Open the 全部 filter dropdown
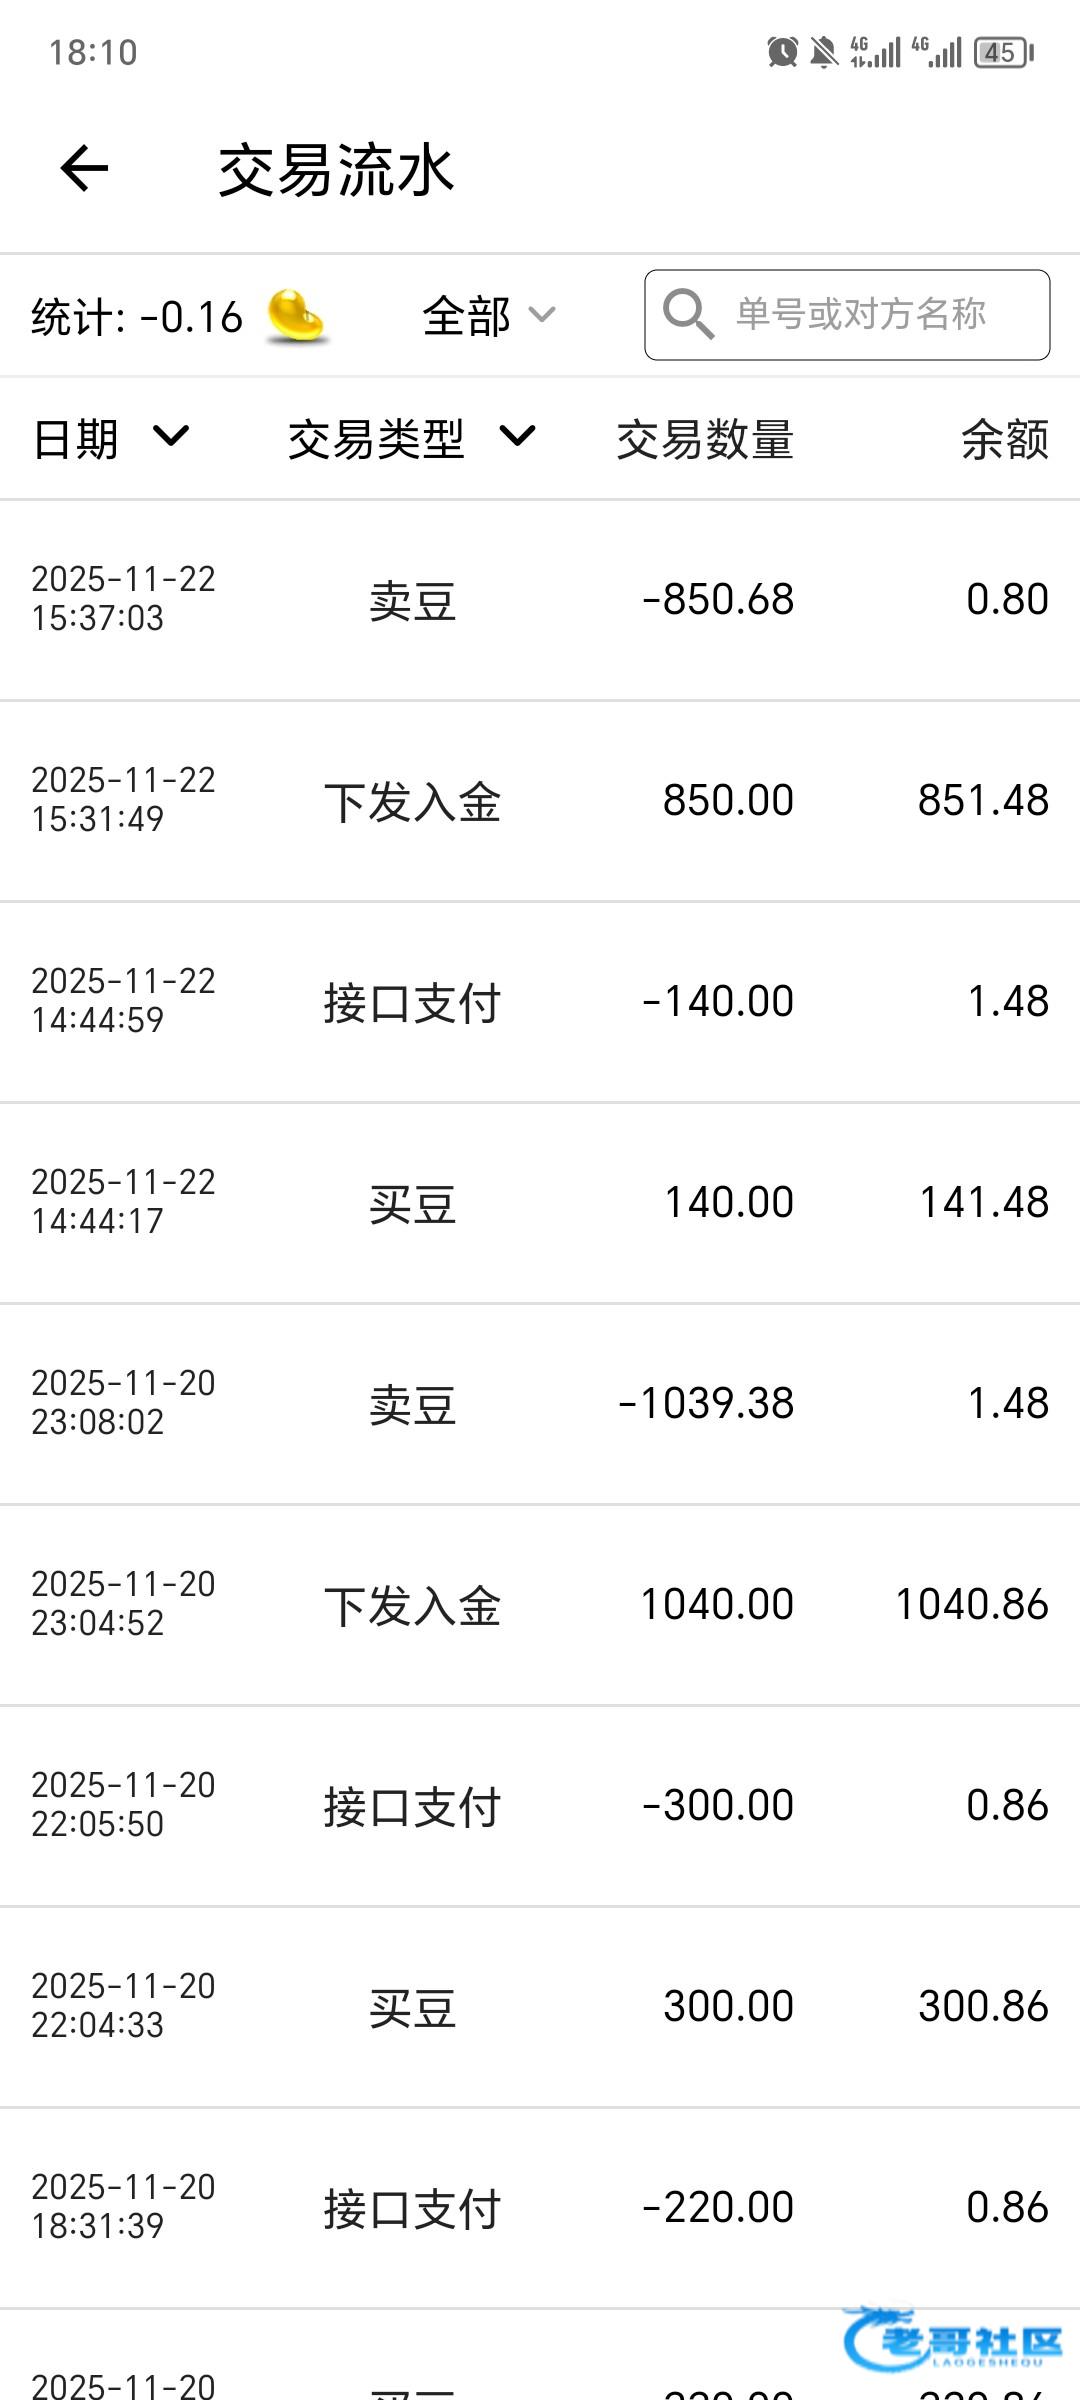Screen dimensions: 1080x2400 point(488,316)
